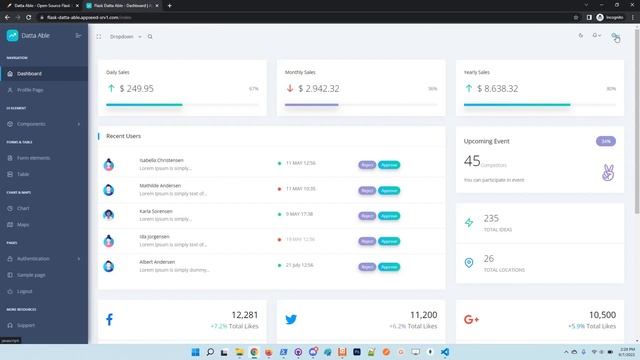Reject Albert Andersen's request
Viewport: 640px width, 360px height.
point(367,267)
